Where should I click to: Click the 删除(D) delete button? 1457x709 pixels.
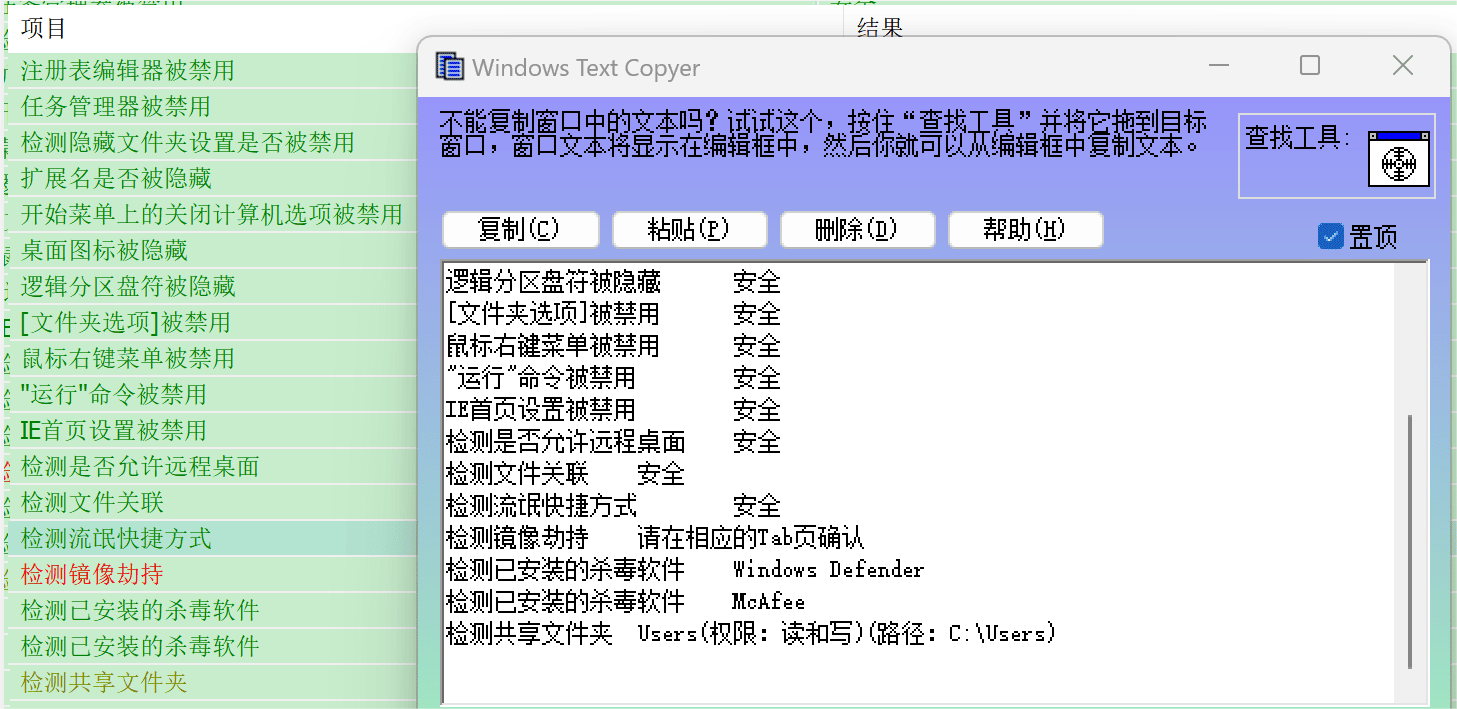point(857,229)
